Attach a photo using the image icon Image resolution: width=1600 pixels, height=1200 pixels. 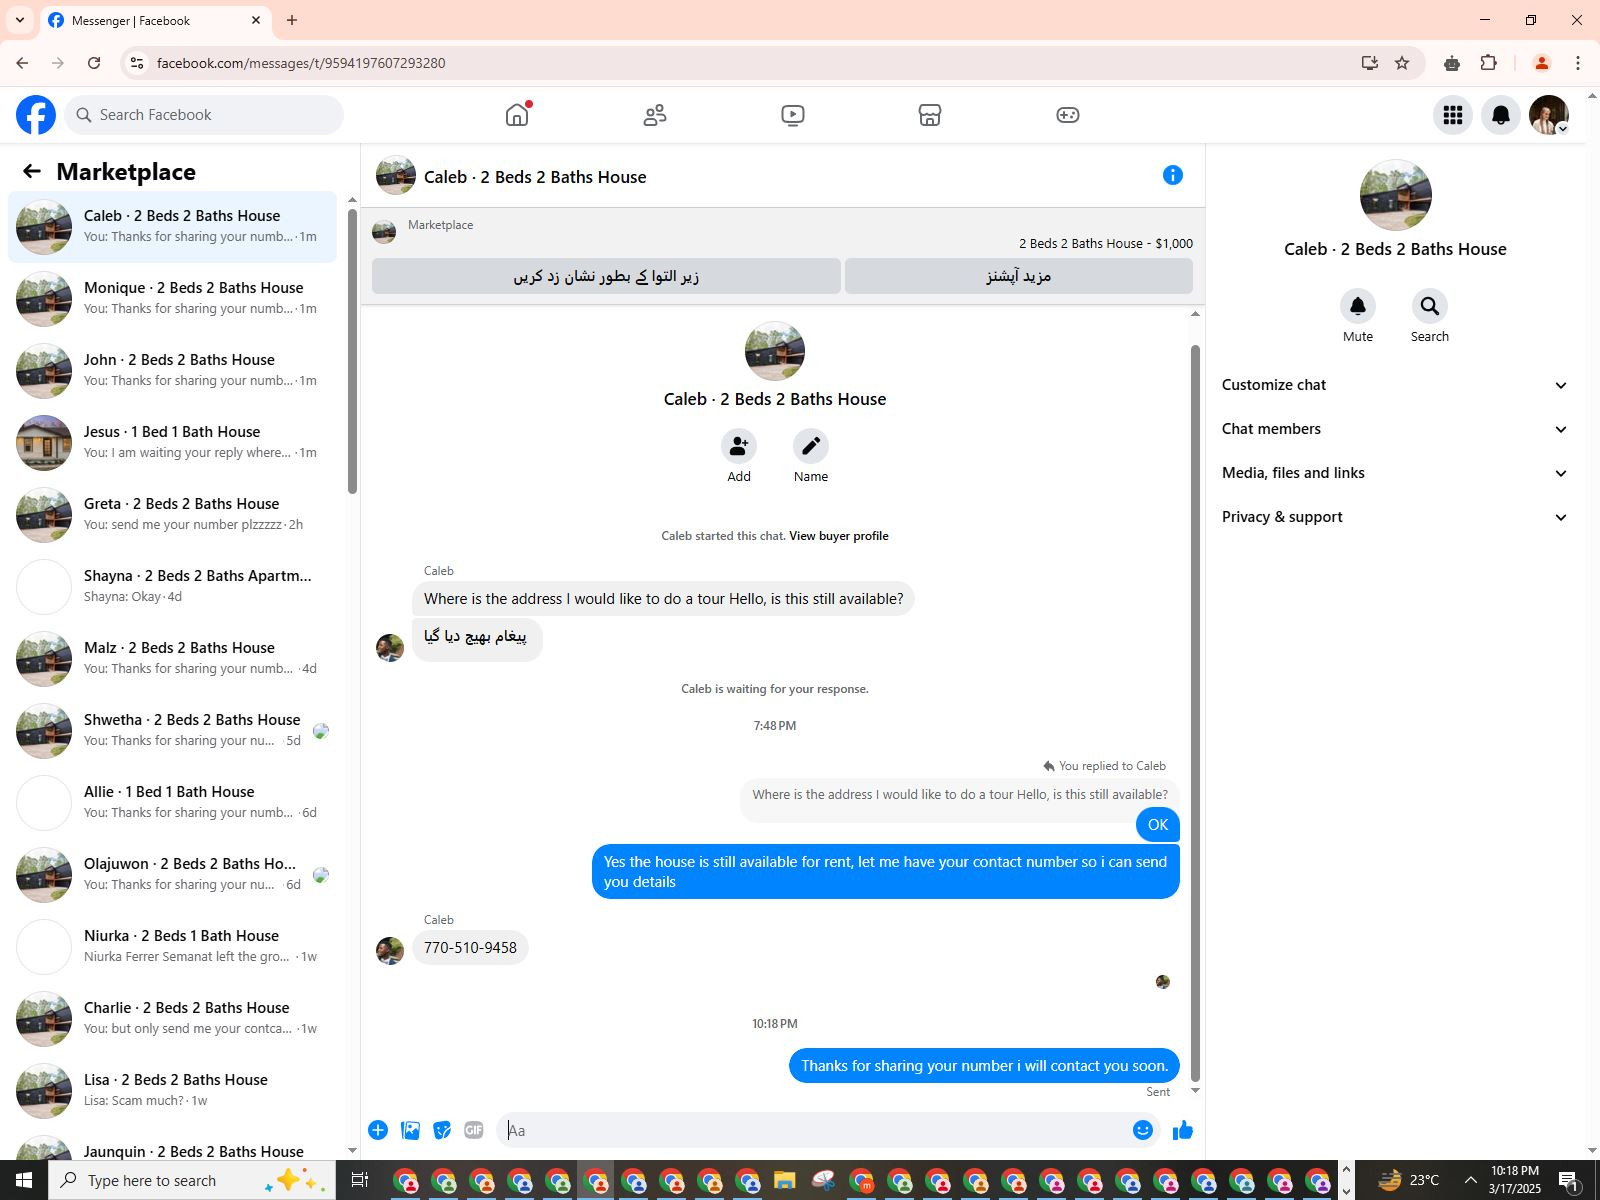coord(410,1130)
